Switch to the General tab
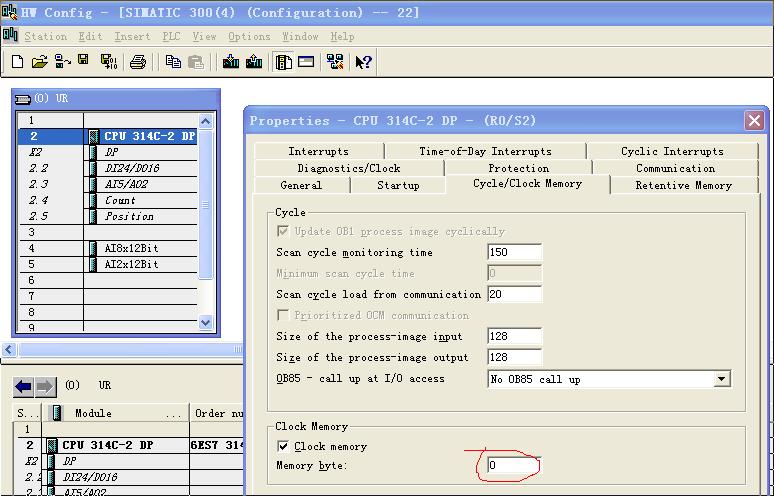774x496 pixels. point(301,185)
